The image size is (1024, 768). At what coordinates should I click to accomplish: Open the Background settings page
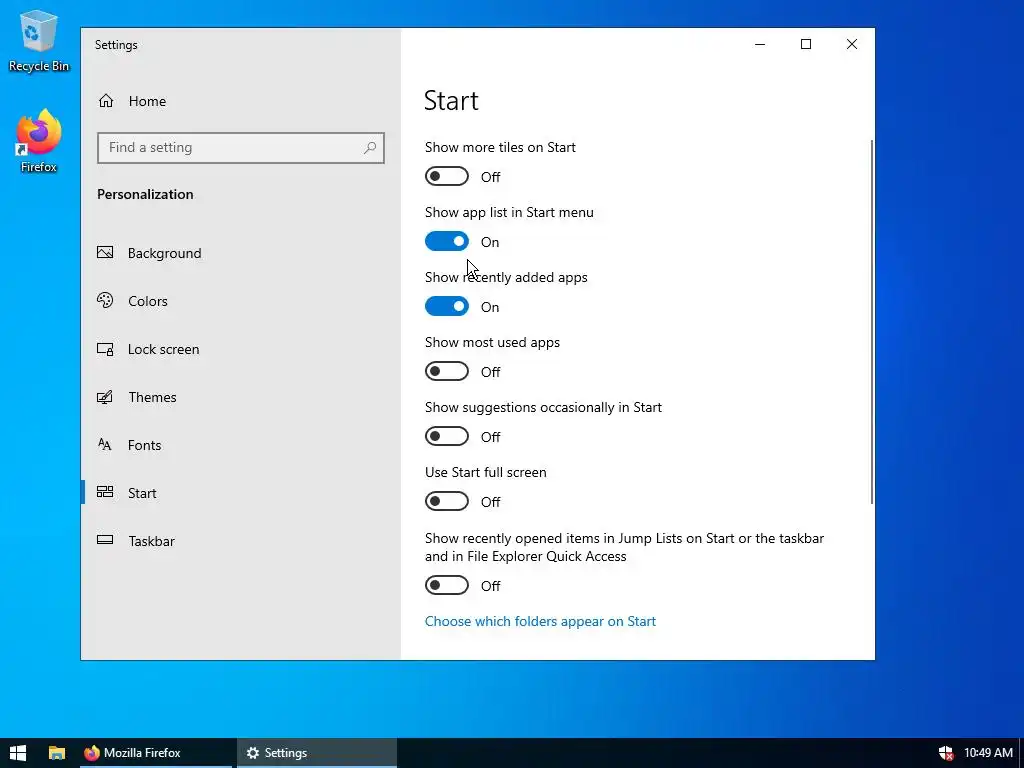point(240,253)
